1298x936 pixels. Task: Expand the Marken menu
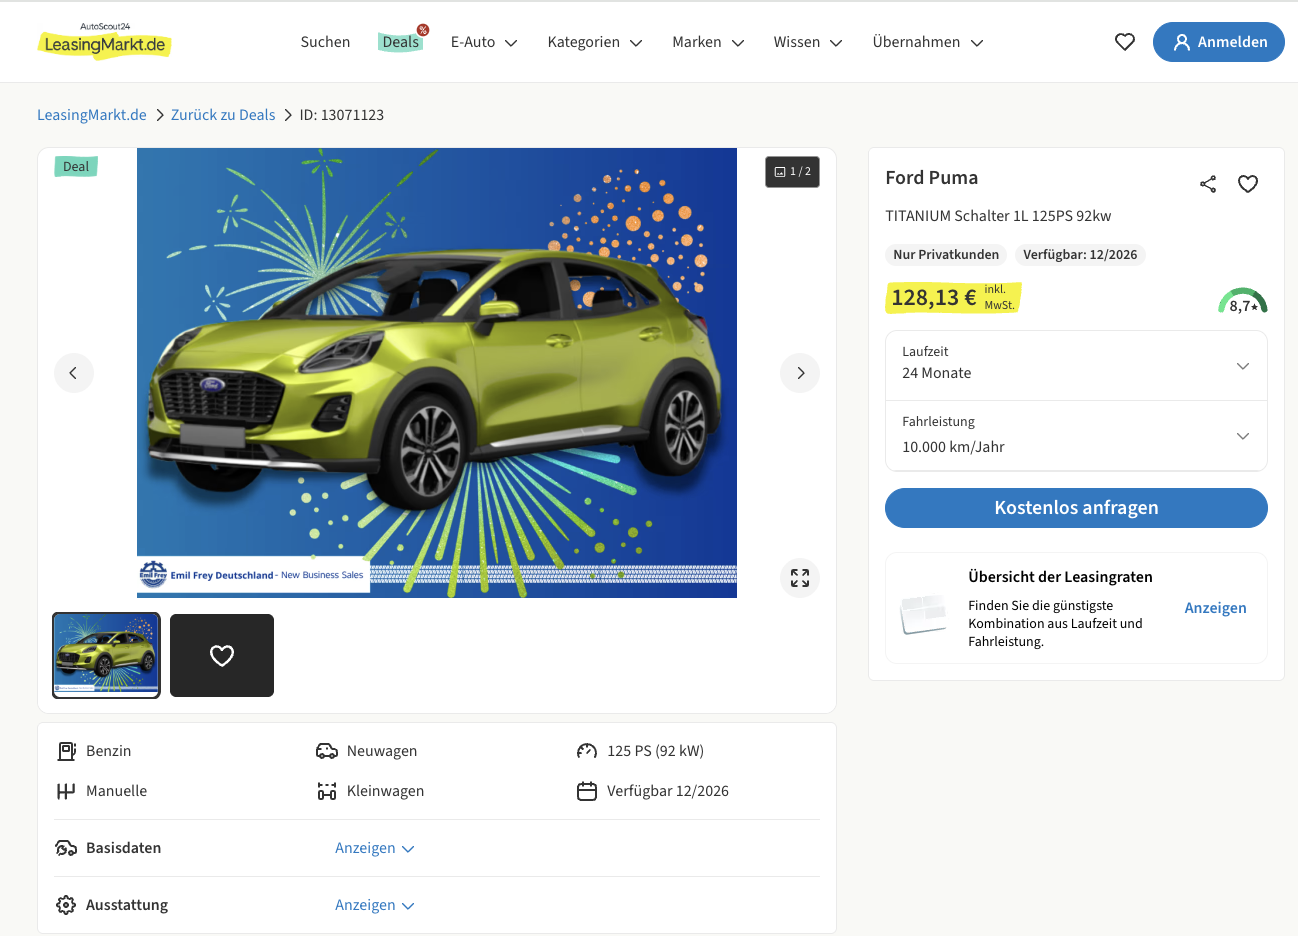pyautogui.click(x=708, y=42)
